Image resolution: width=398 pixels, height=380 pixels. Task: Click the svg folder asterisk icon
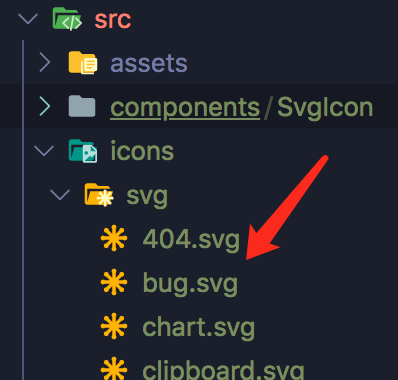pyautogui.click(x=99, y=195)
